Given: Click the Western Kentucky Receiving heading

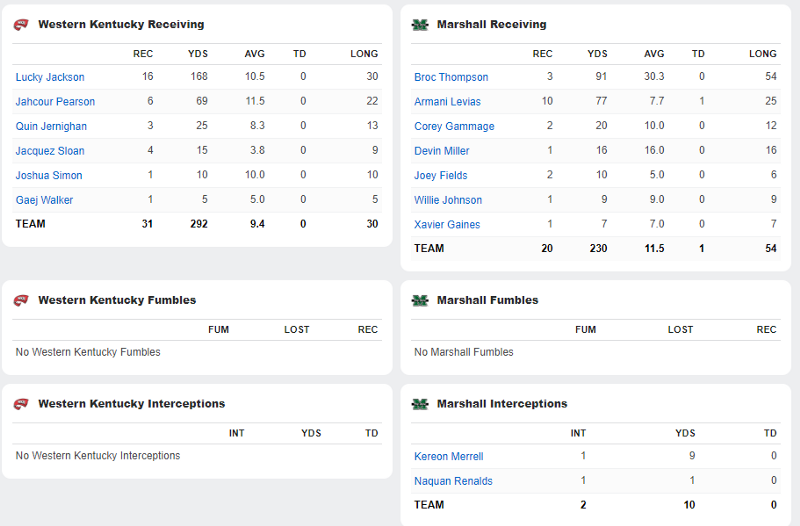Looking at the screenshot, I should [121, 24].
